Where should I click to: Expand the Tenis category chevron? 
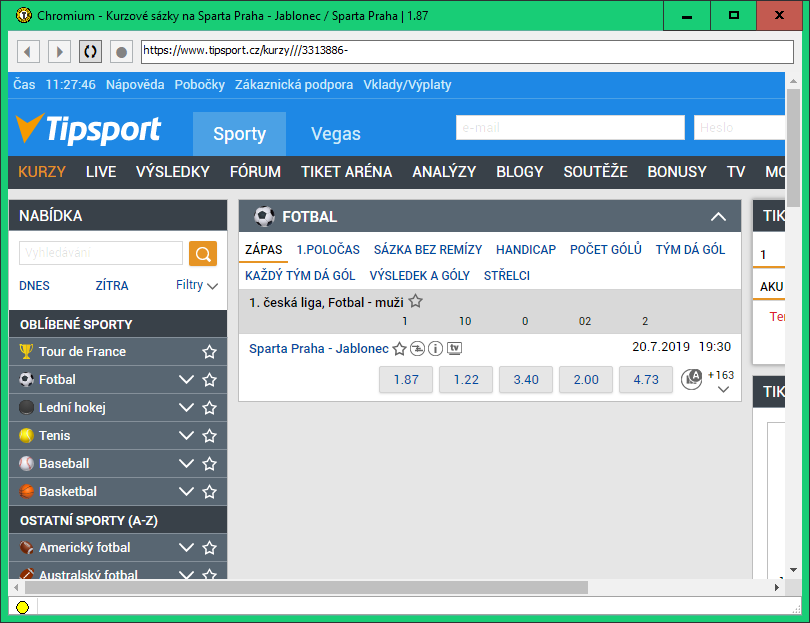coord(186,435)
